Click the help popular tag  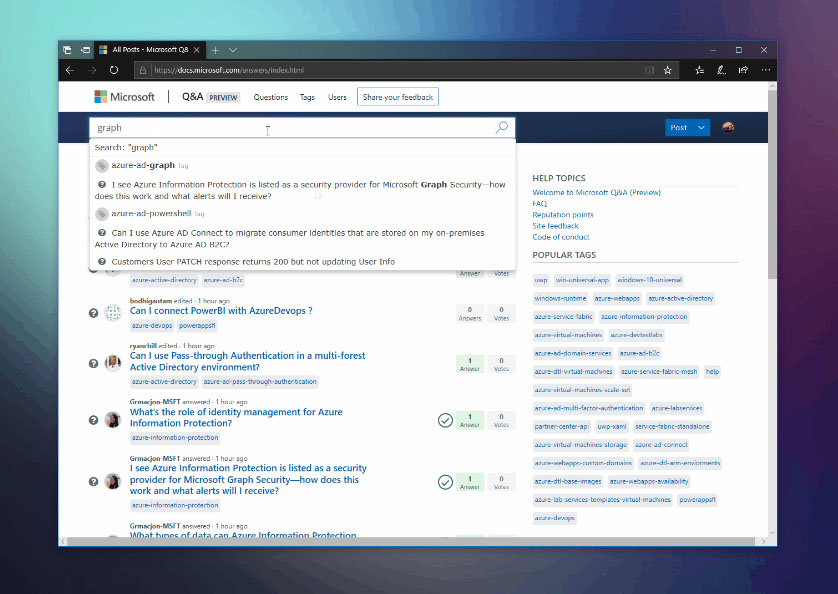pos(712,372)
